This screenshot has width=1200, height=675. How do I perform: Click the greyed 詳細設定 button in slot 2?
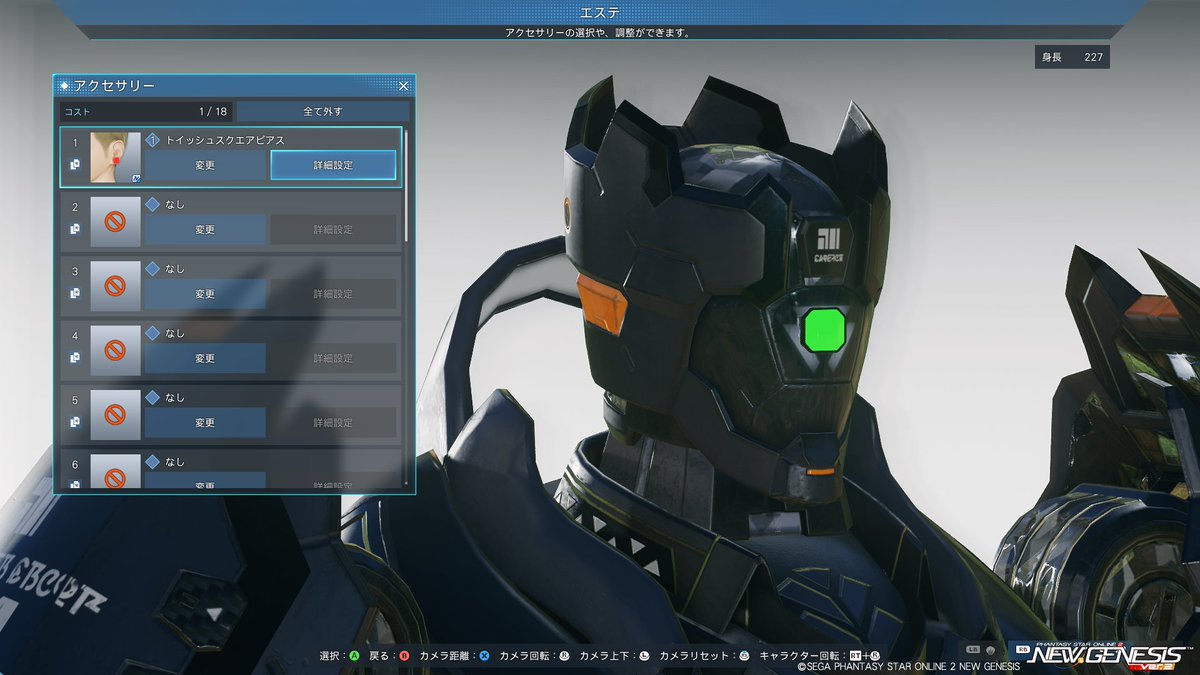pos(333,229)
